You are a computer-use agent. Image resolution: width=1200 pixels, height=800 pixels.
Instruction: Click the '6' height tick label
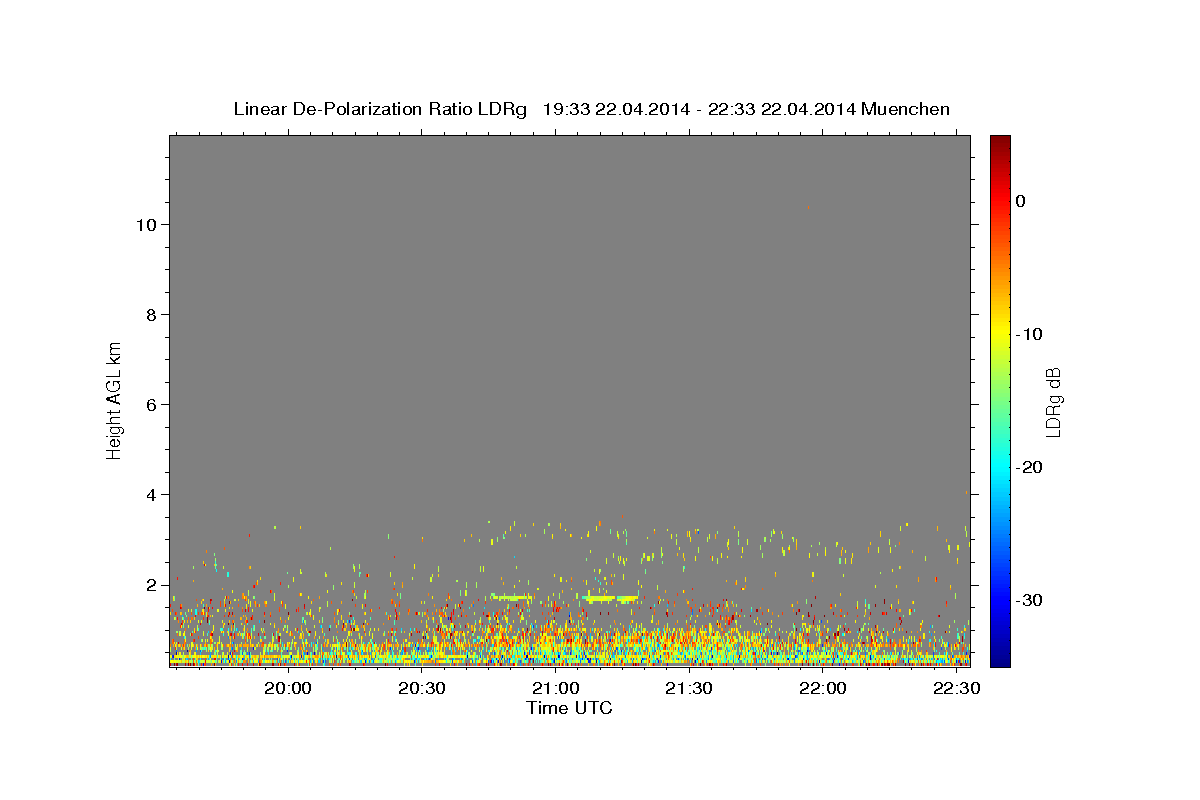pos(152,405)
